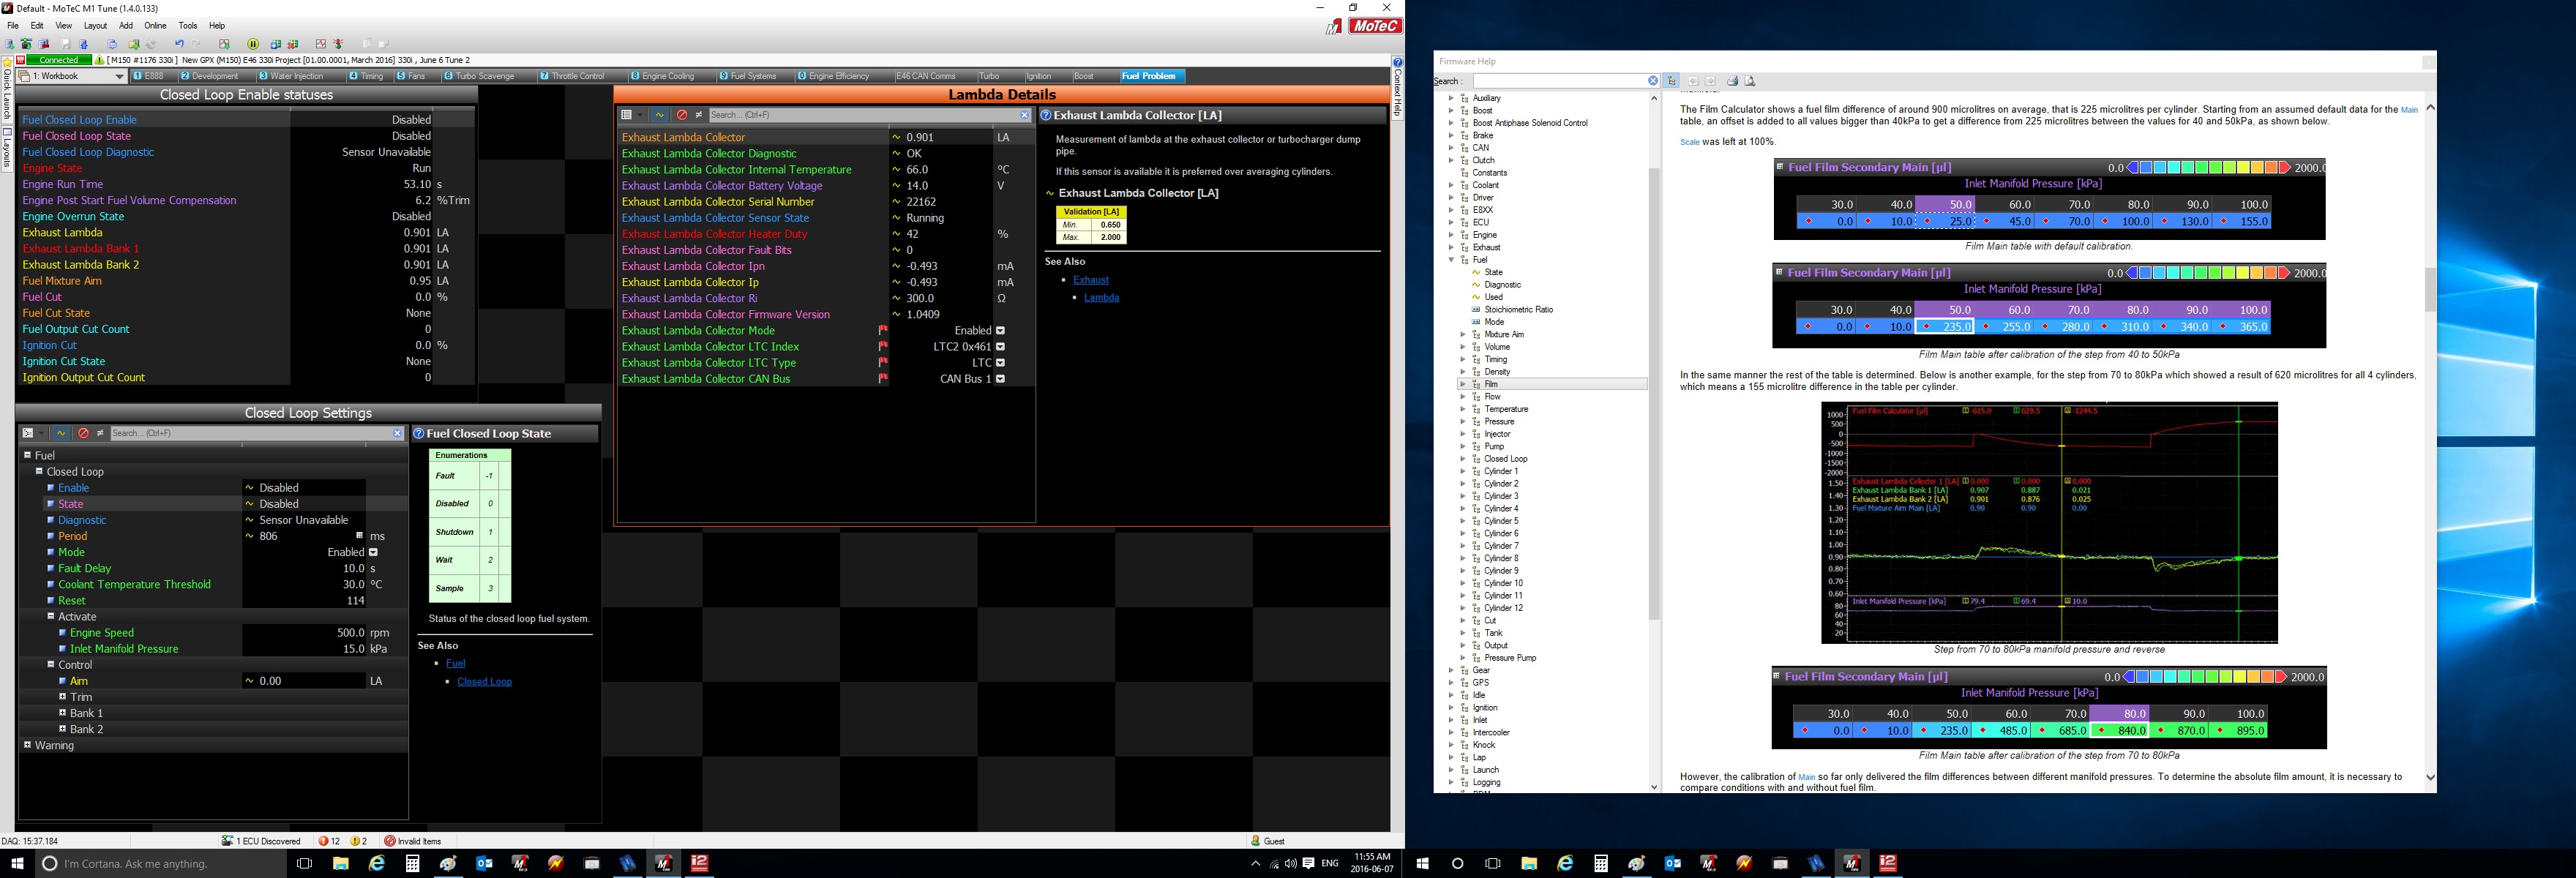This screenshot has width=2576, height=878.
Task: Open the Layout menu
Action: pos(95,26)
